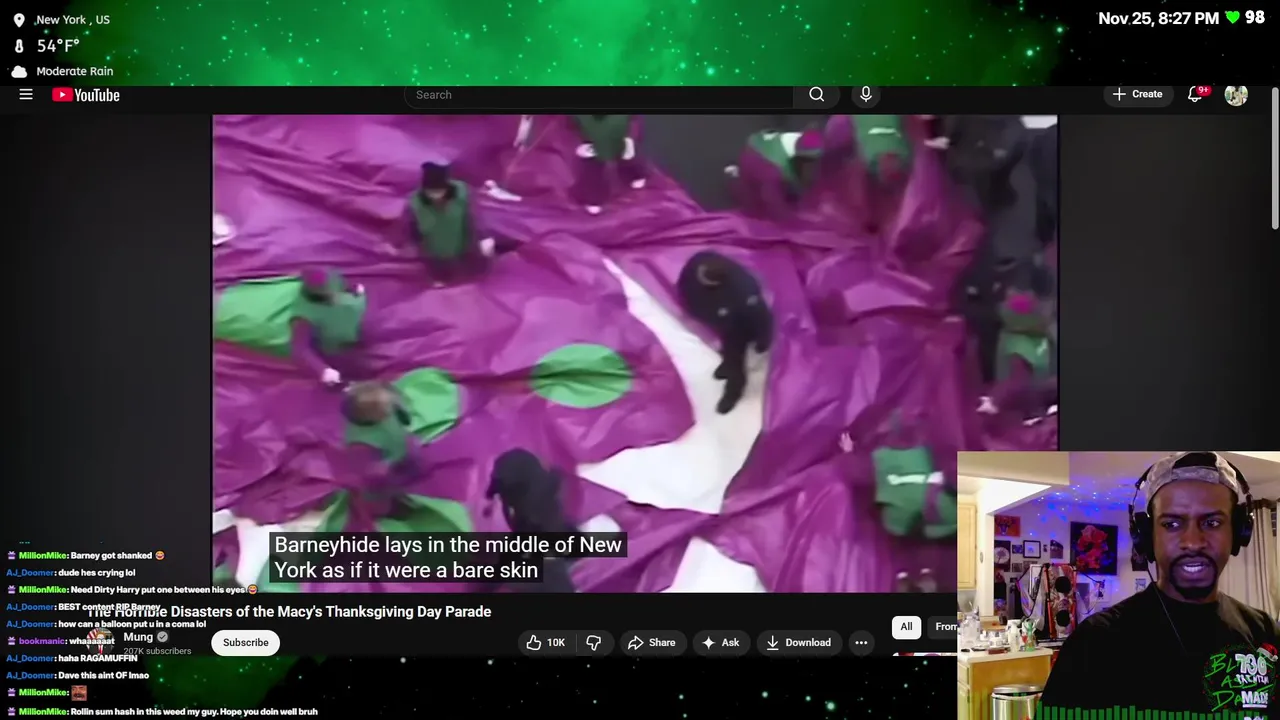Download the video
The height and width of the screenshot is (720, 1280).
[x=799, y=642]
